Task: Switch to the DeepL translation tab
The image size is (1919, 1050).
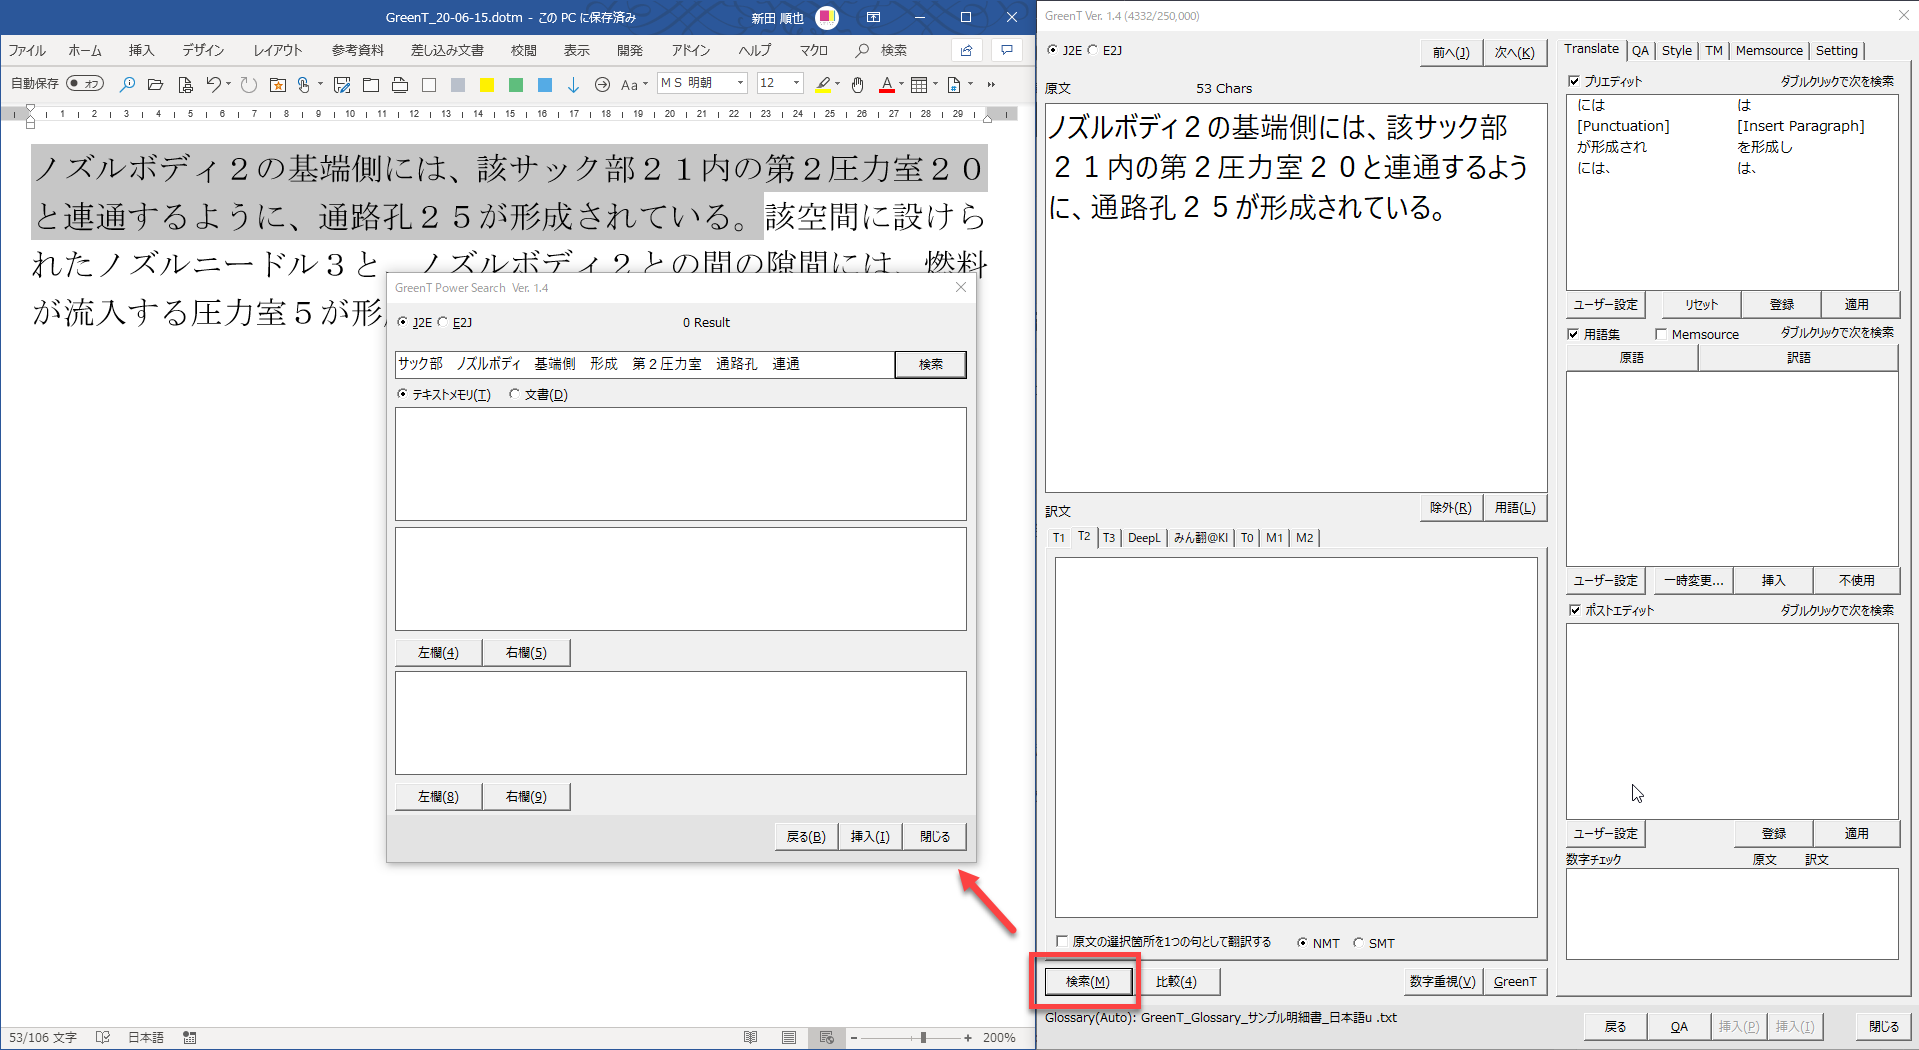Action: coord(1144,538)
